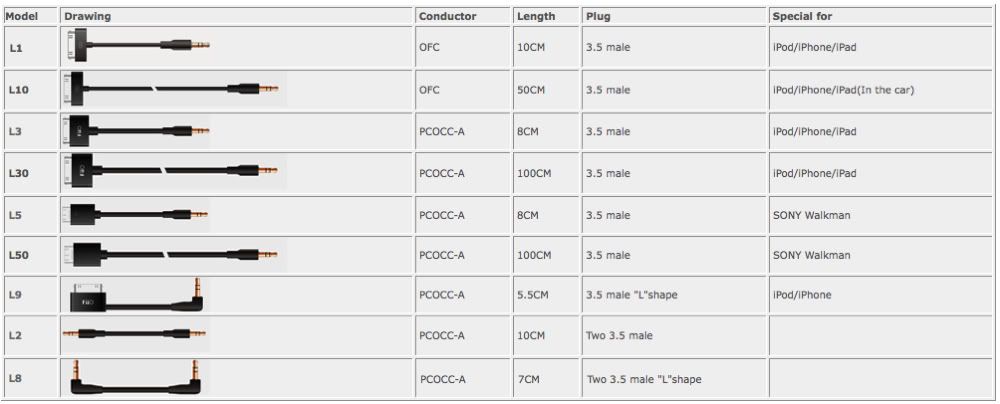Click the L1 cable drawing
The width and height of the screenshot is (1000, 404).
pyautogui.click(x=135, y=46)
